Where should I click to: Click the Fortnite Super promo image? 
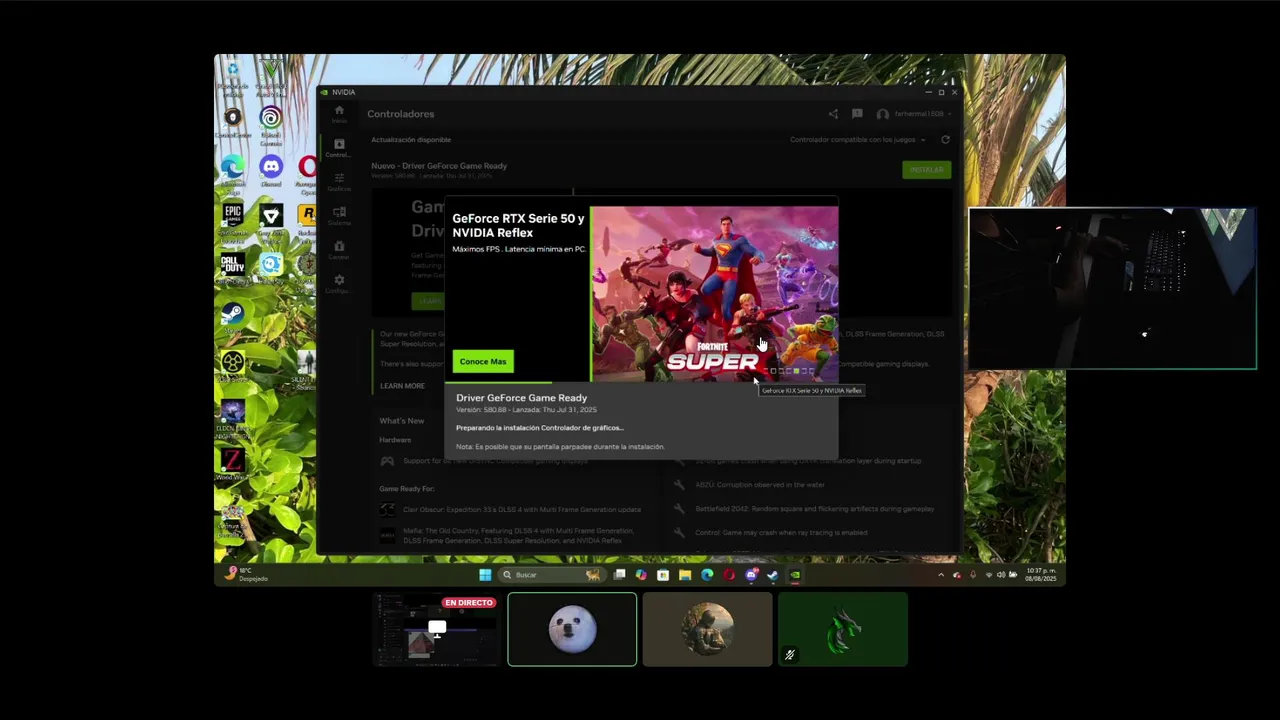(714, 294)
